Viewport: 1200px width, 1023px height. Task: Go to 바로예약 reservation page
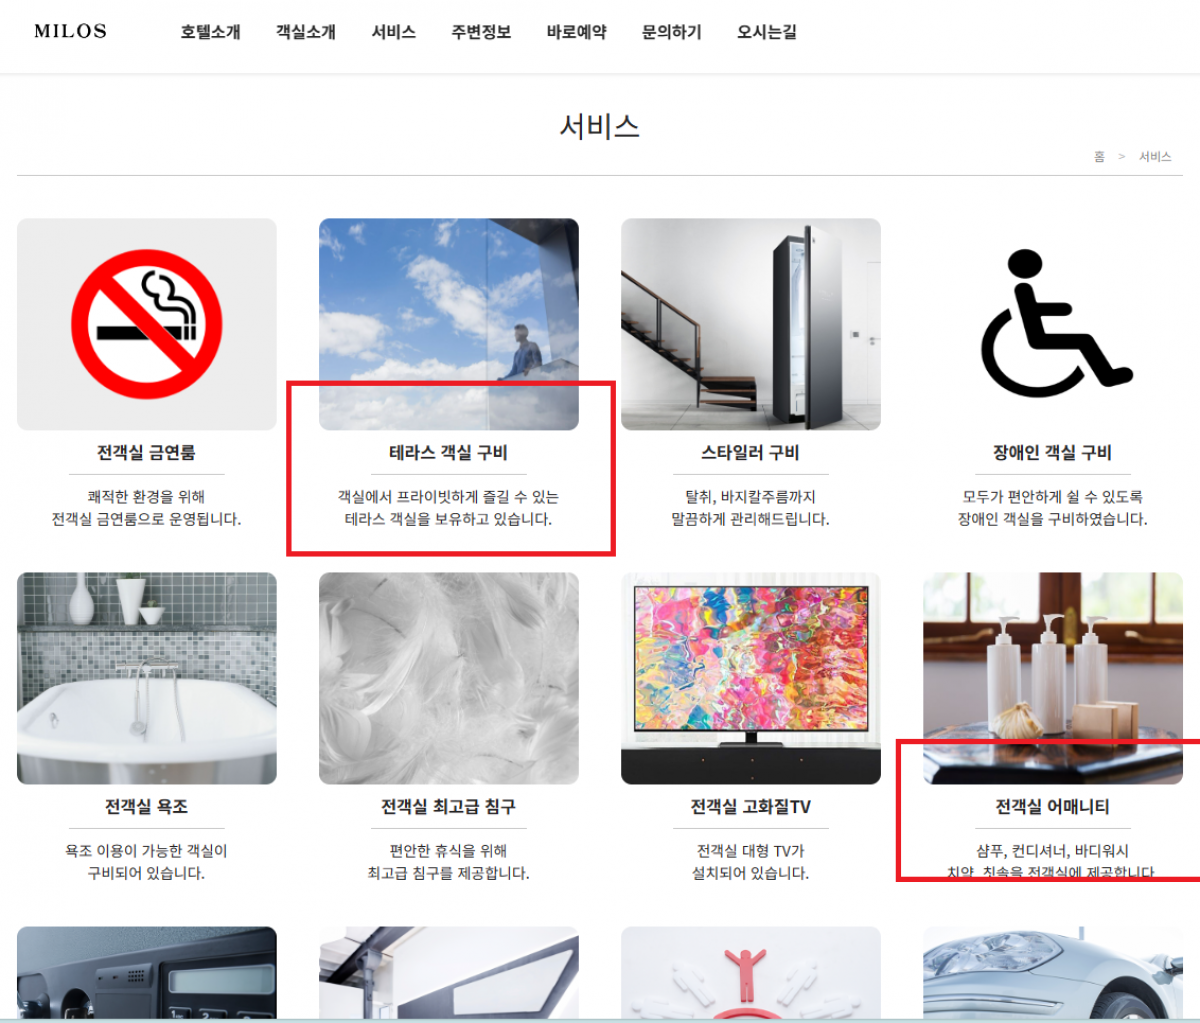pos(576,32)
